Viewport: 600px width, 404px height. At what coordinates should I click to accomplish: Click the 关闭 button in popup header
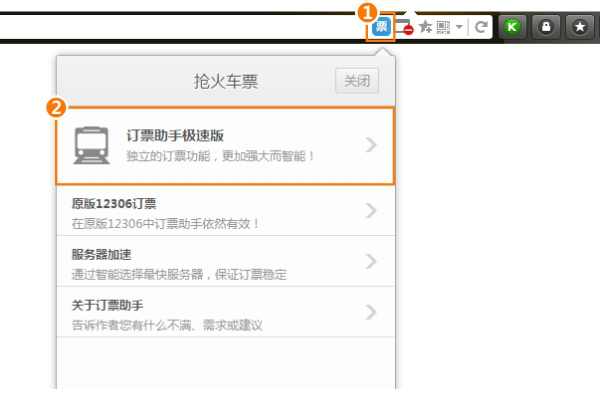[357, 81]
